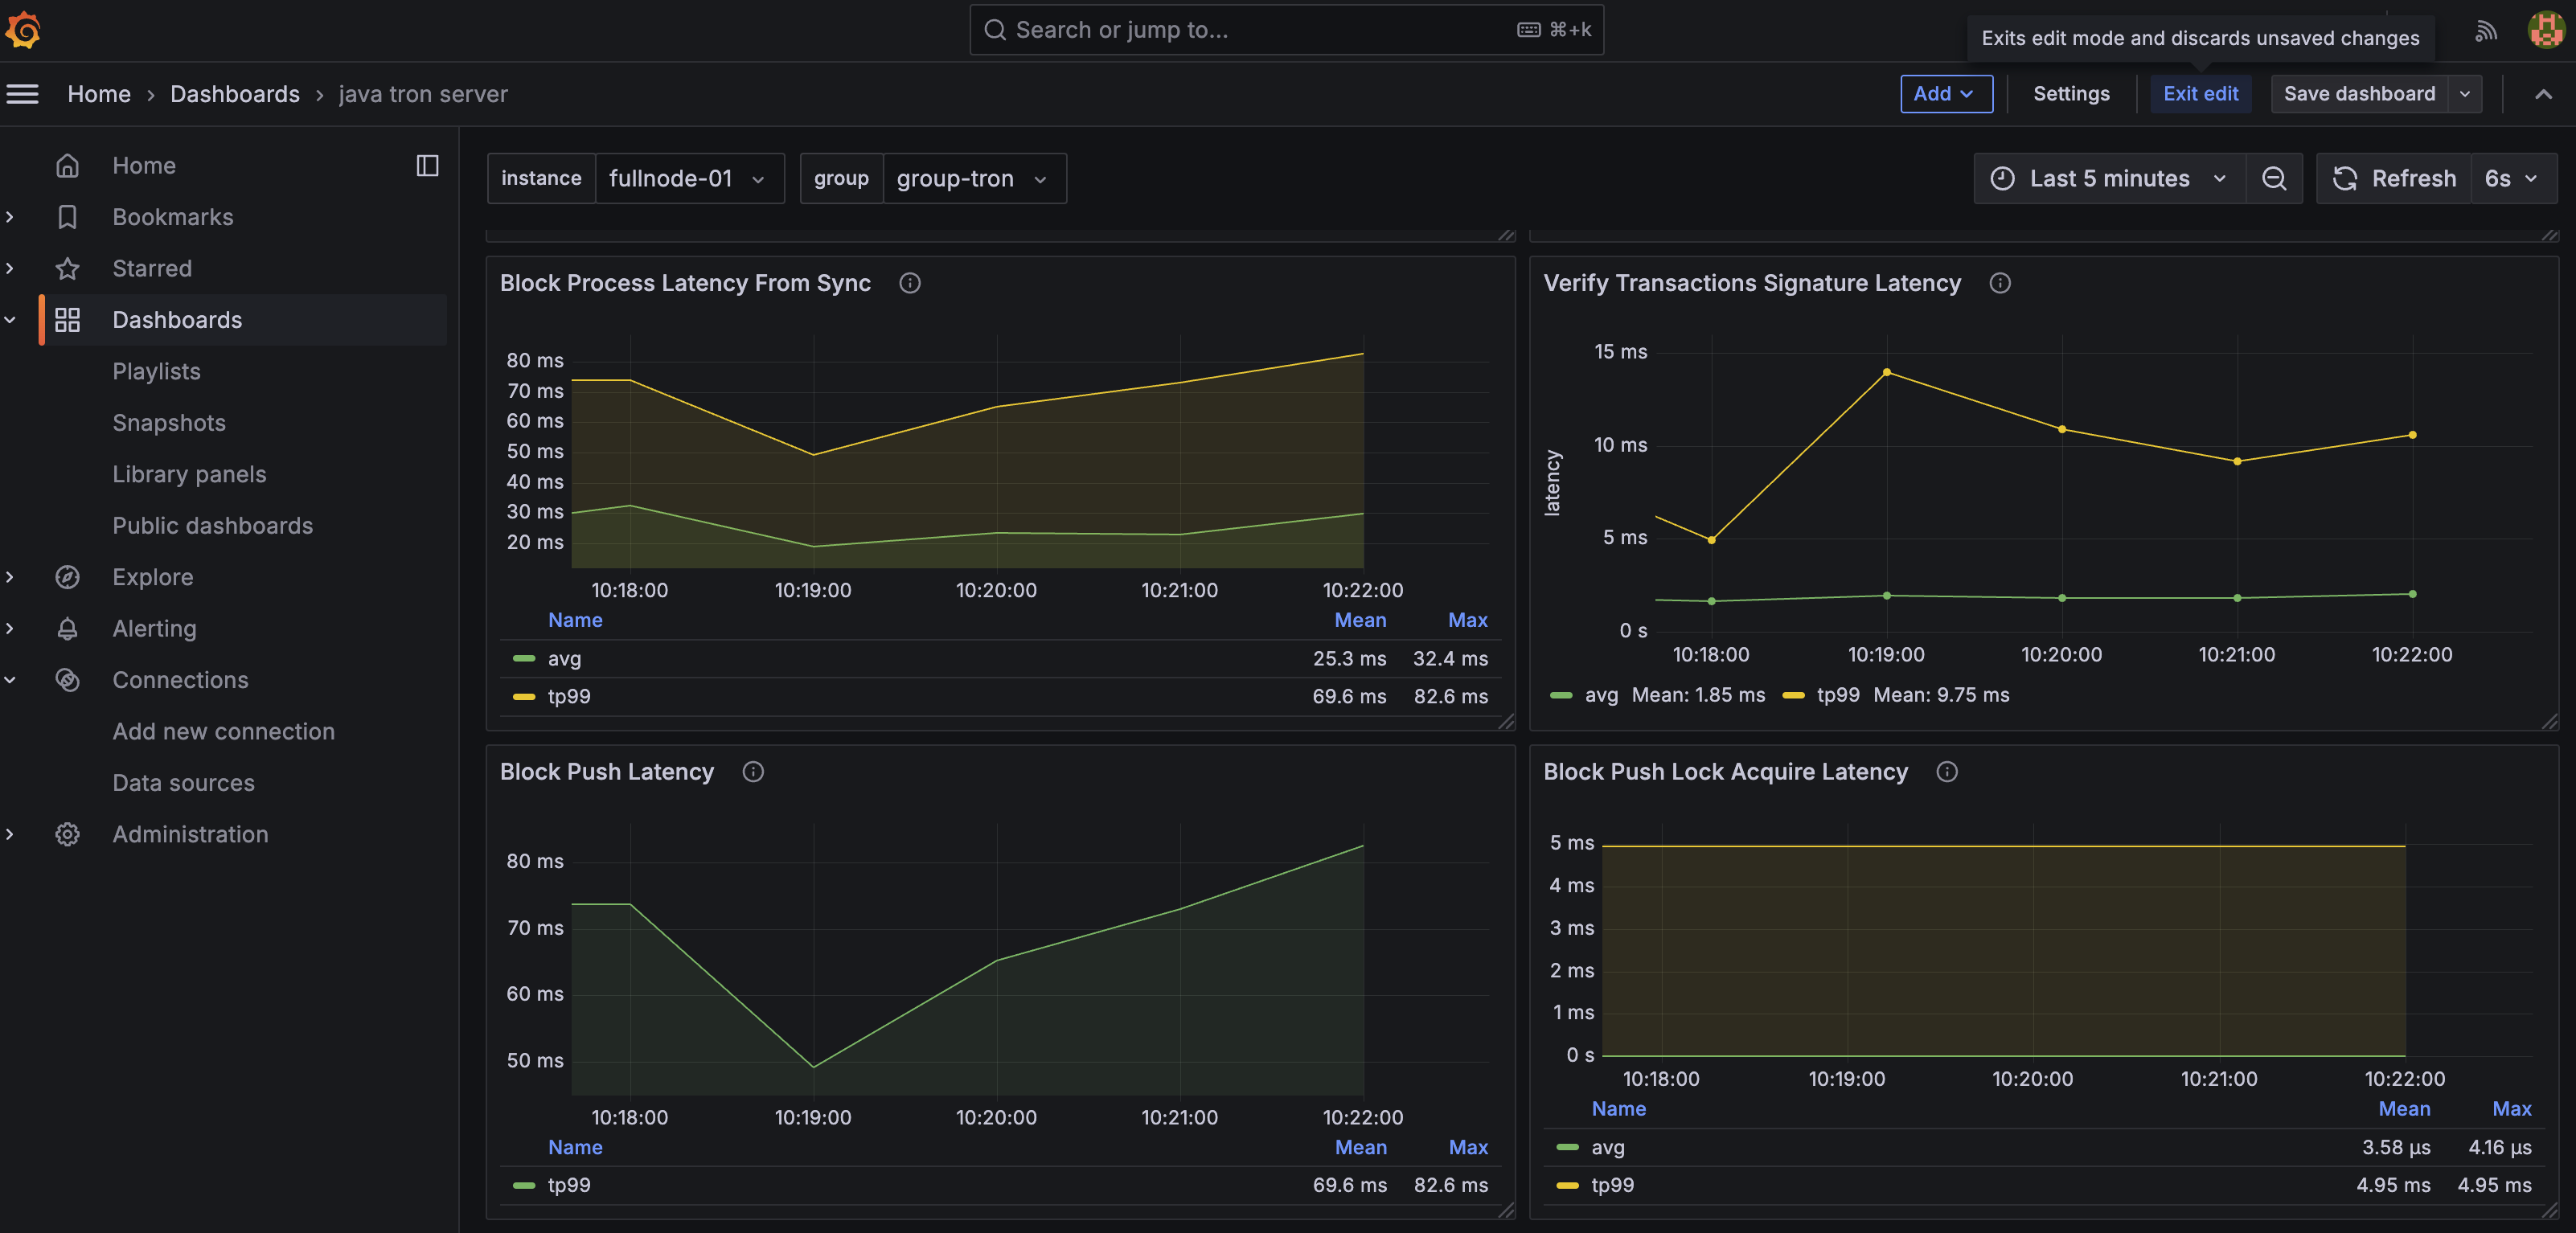Collapse the top toolbar with chevron up

[2543, 94]
